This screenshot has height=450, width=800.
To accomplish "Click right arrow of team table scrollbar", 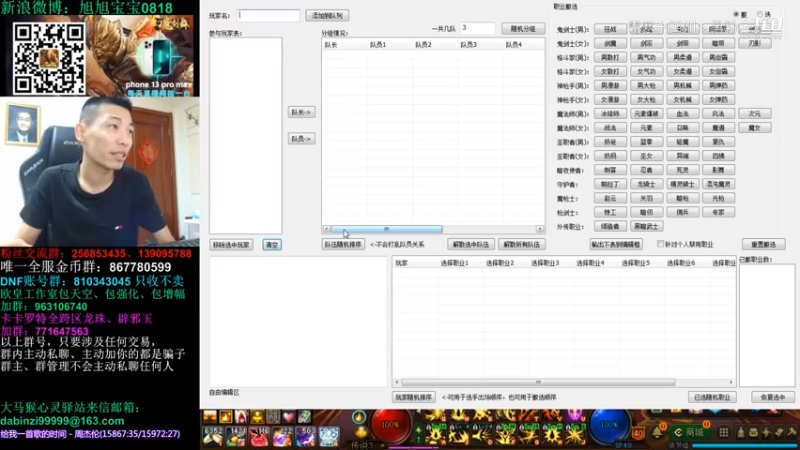I will click(540, 229).
